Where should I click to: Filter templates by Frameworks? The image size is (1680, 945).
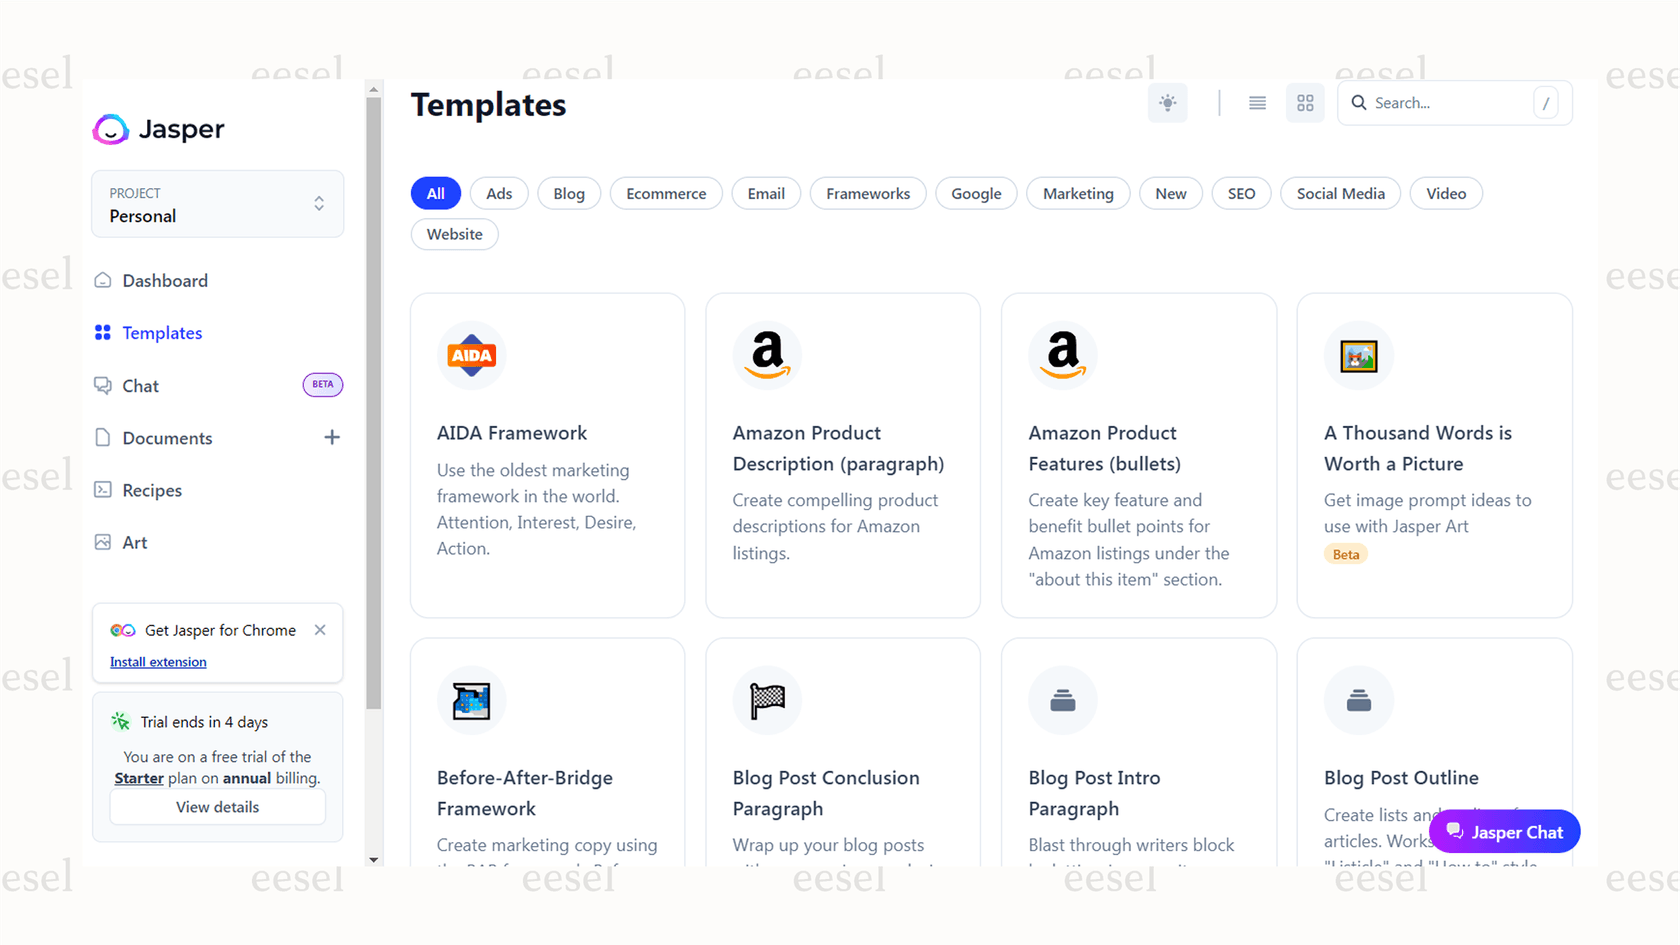[867, 193]
